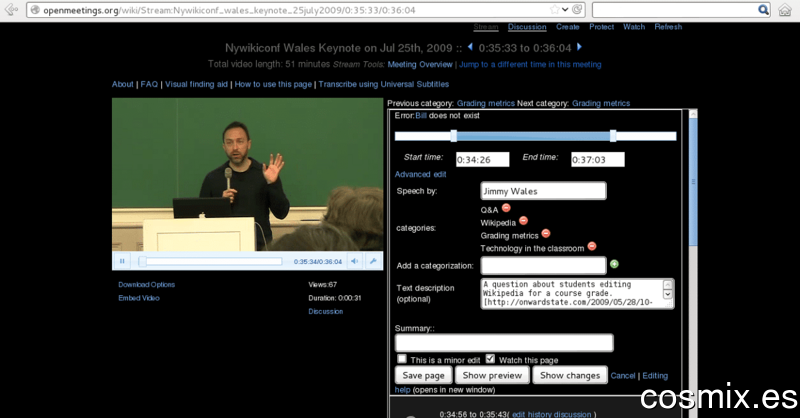This screenshot has width=800, height=418.
Task: Click the 'Duration: 0:00:31' text
Action: pos(335,298)
